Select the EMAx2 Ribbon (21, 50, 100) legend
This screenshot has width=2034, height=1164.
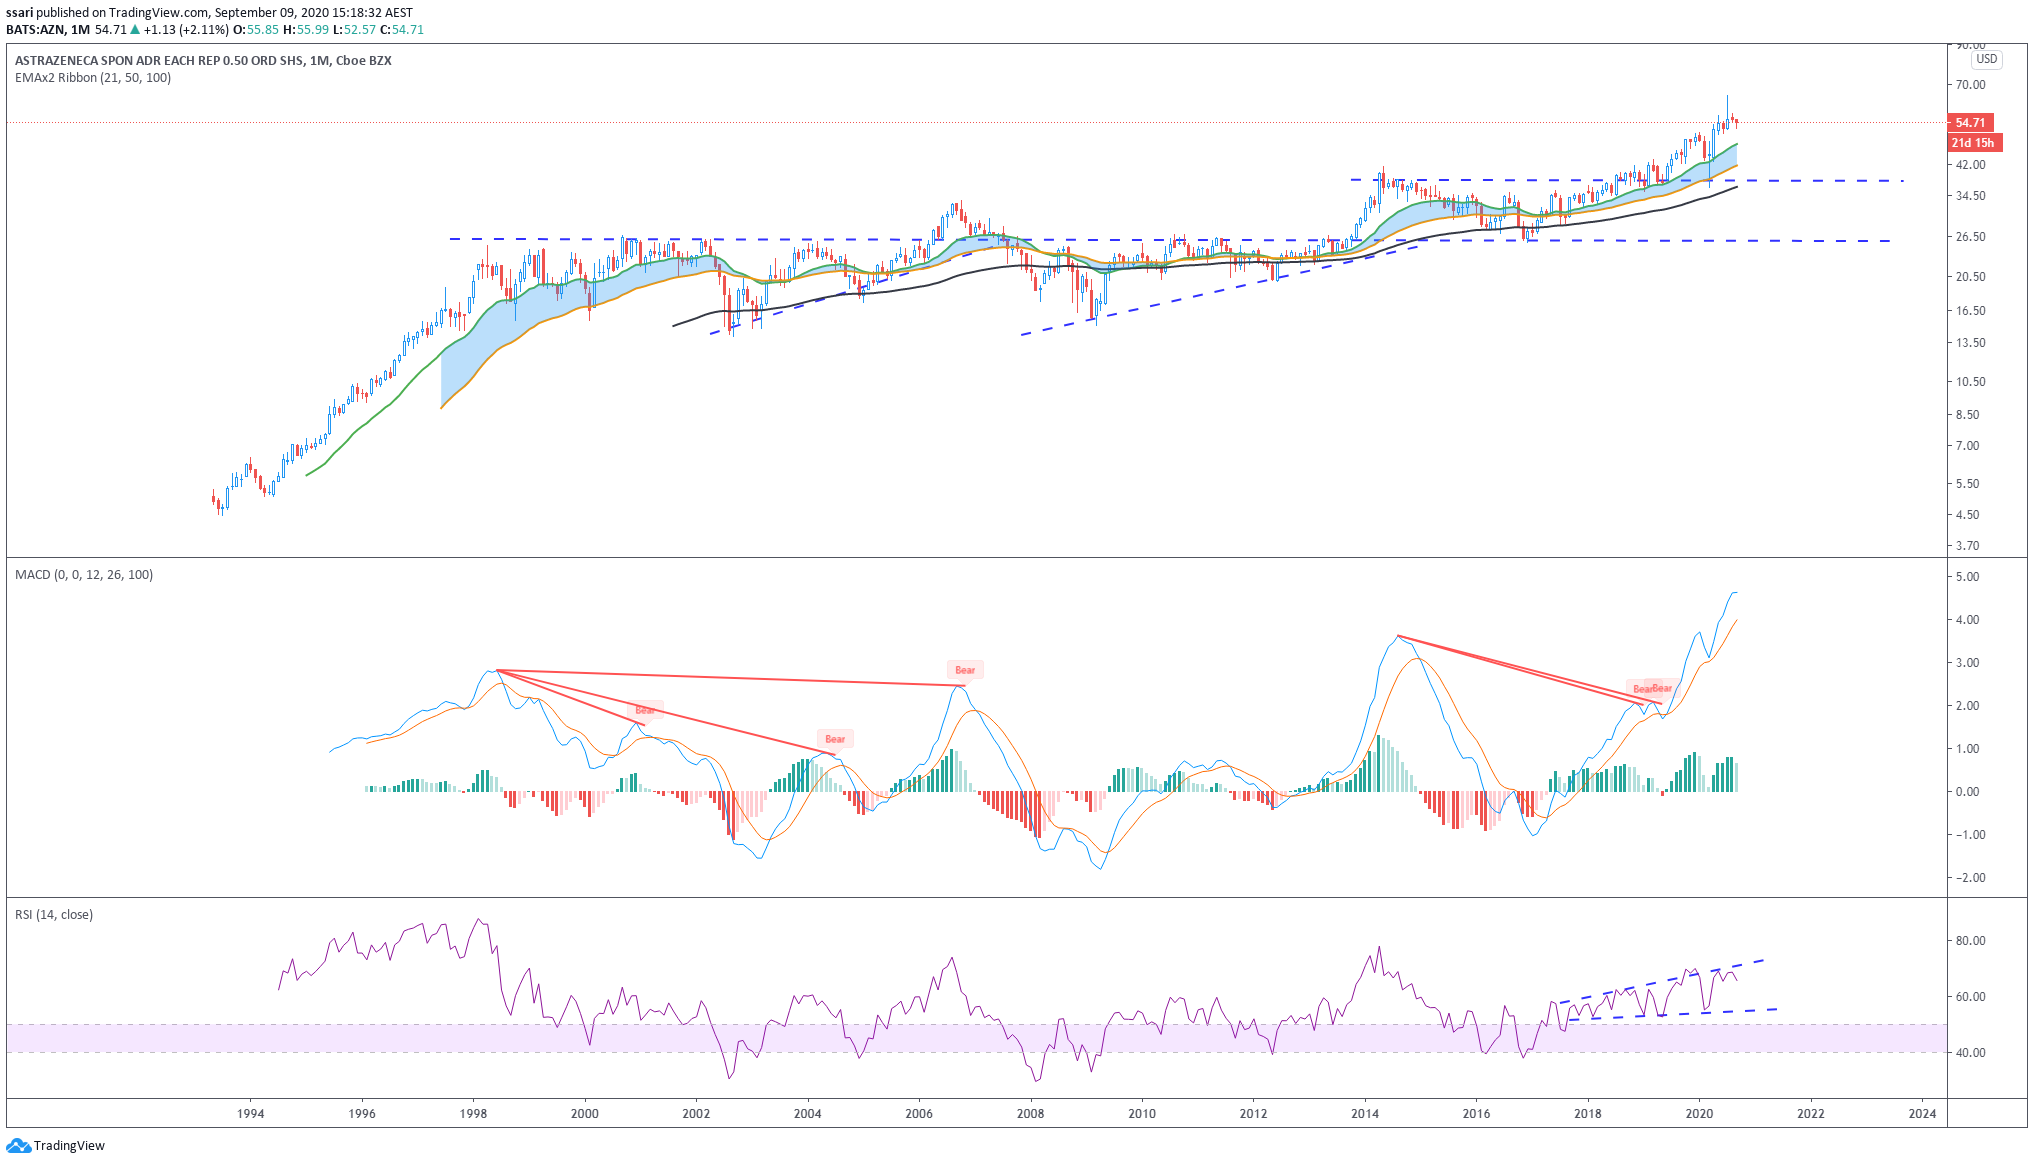tap(93, 78)
